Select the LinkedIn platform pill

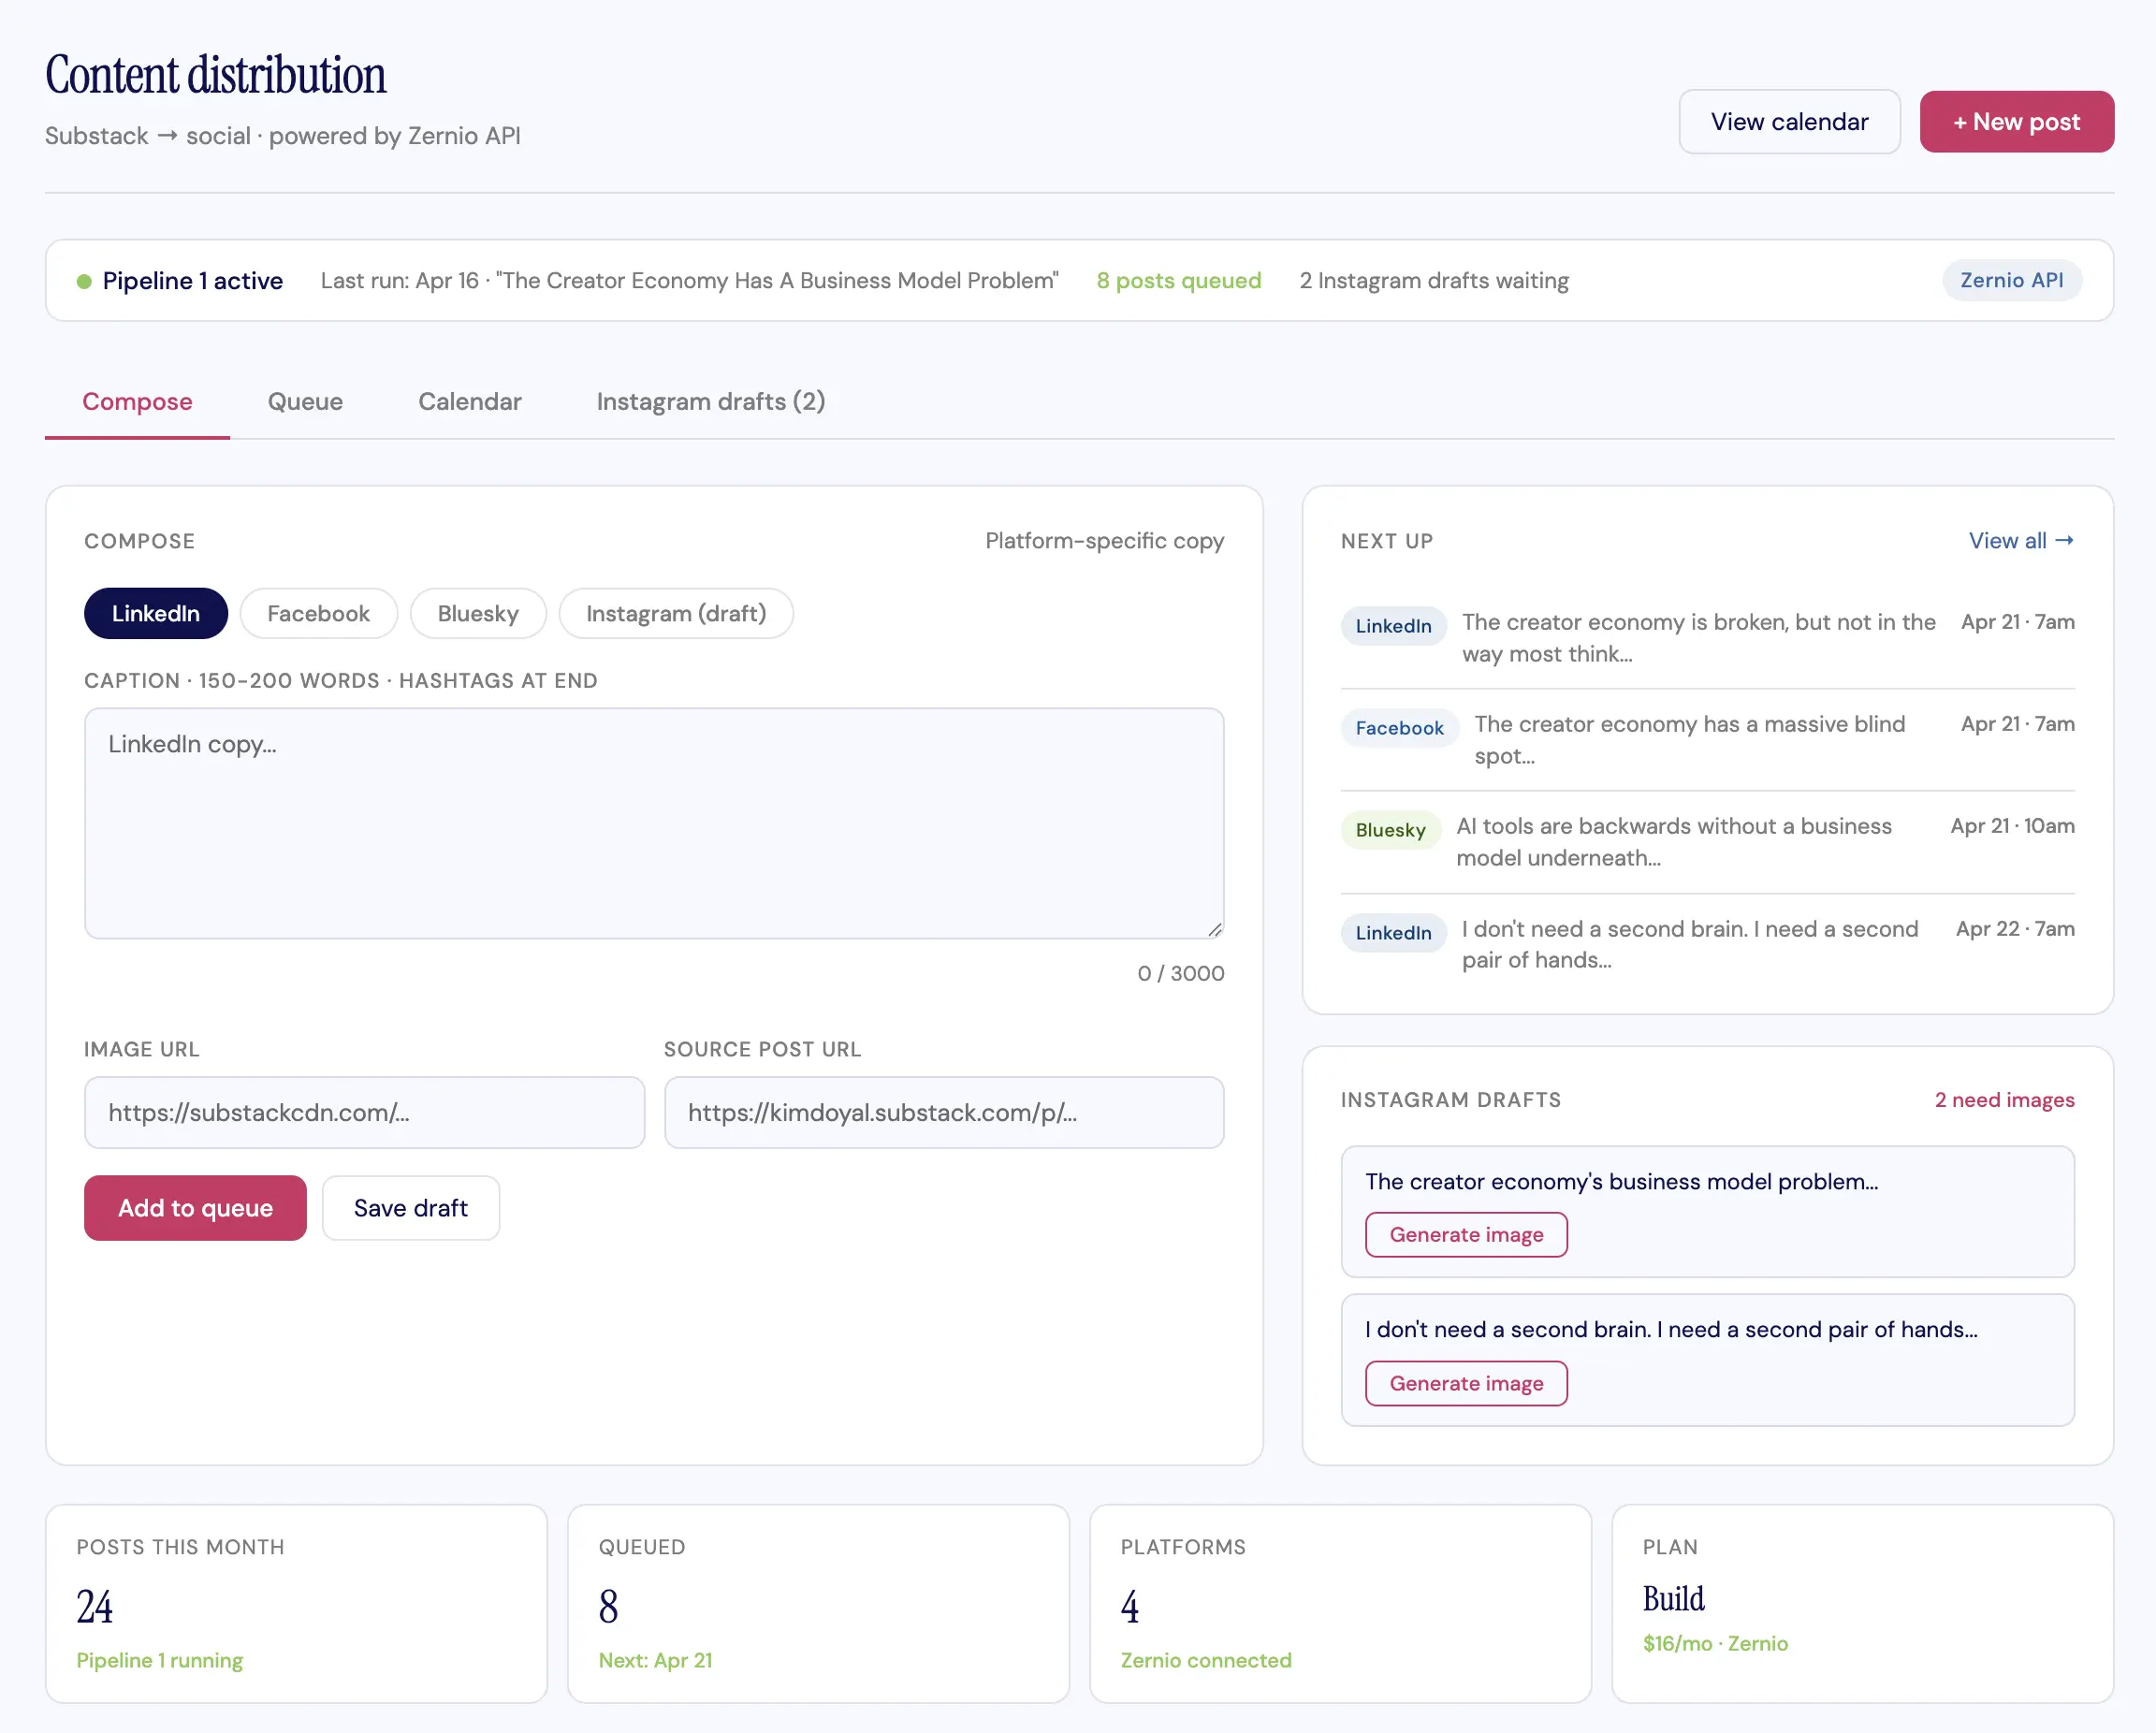pyautogui.click(x=155, y=613)
